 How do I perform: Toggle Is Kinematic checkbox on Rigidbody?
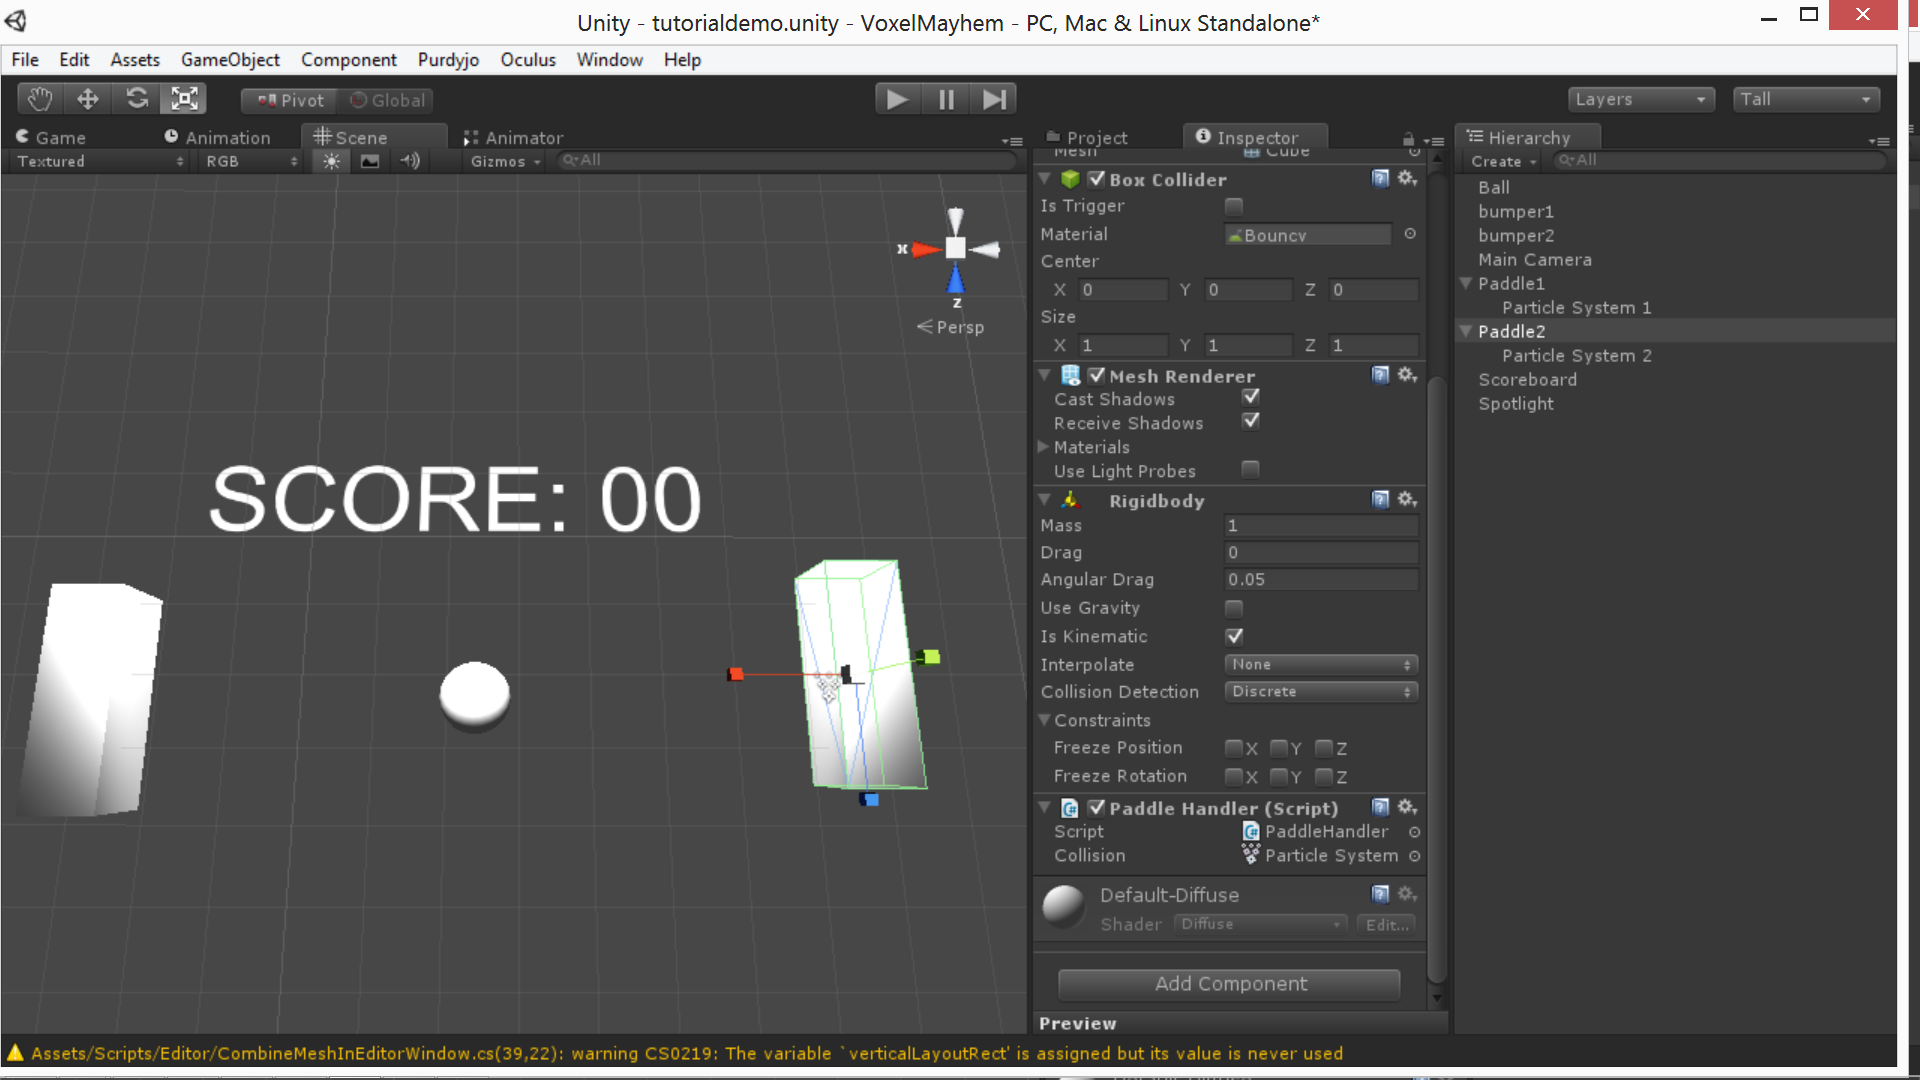[x=1233, y=636]
